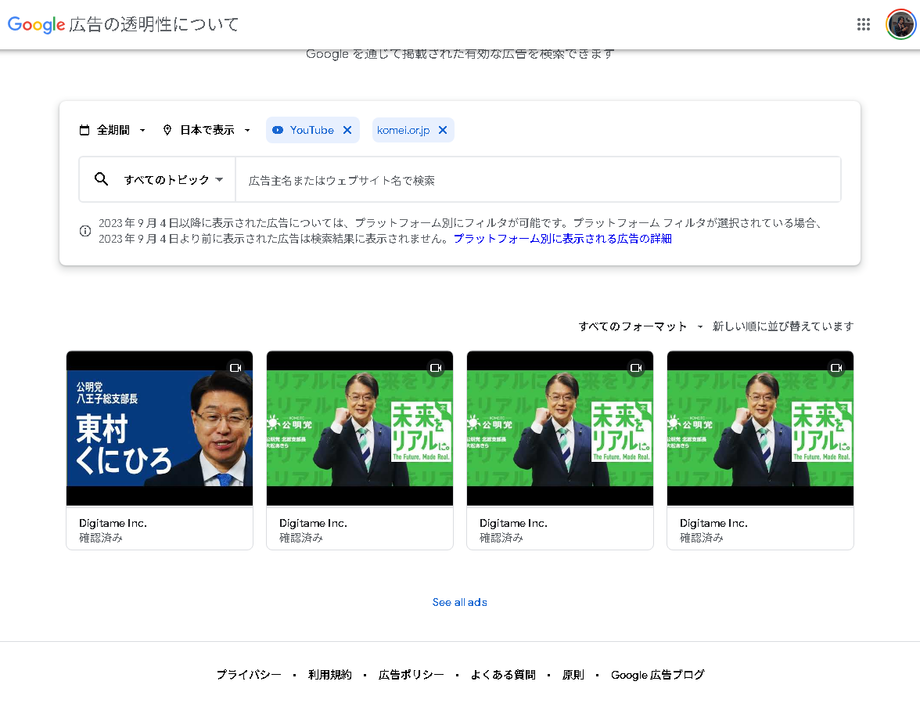Open the プラットフォーム別に表示される広告の詳細 link

[563, 239]
